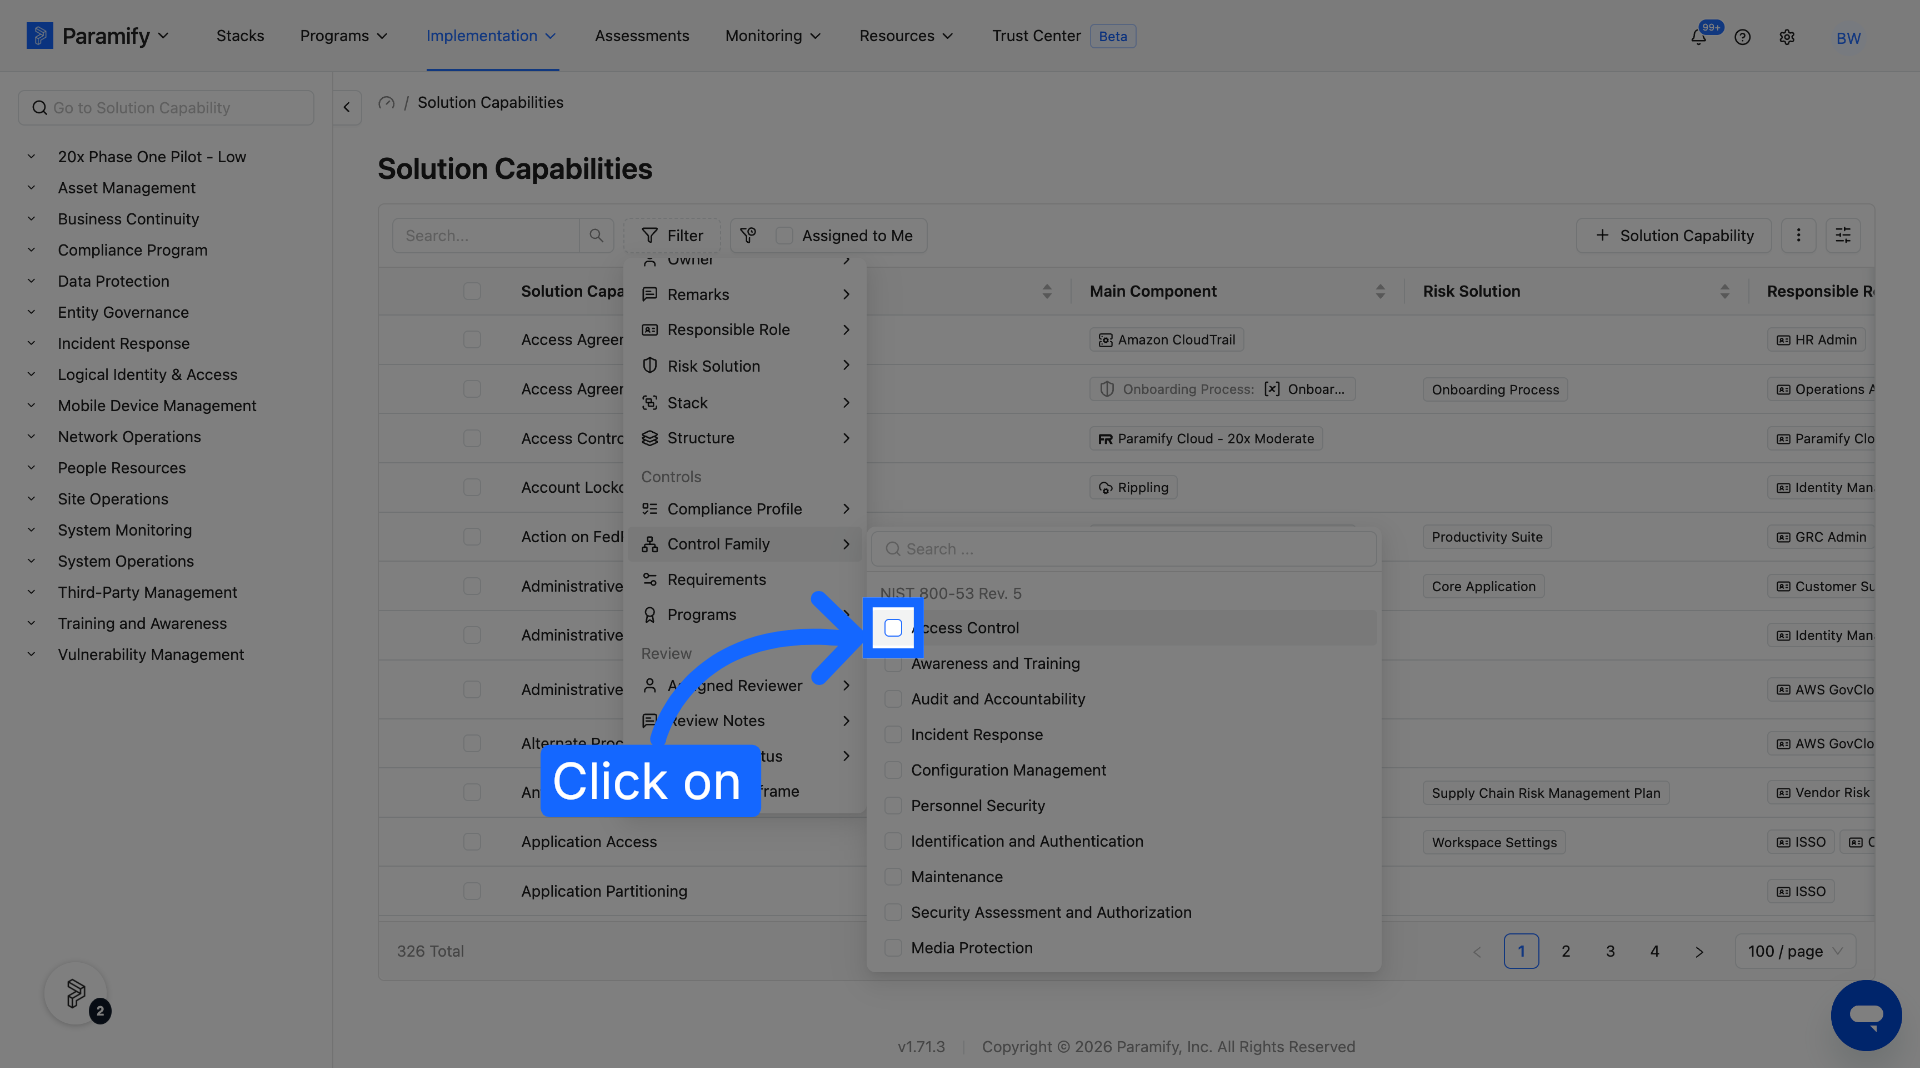
Task: Open the notifications bell icon
Action: pyautogui.click(x=1698, y=37)
